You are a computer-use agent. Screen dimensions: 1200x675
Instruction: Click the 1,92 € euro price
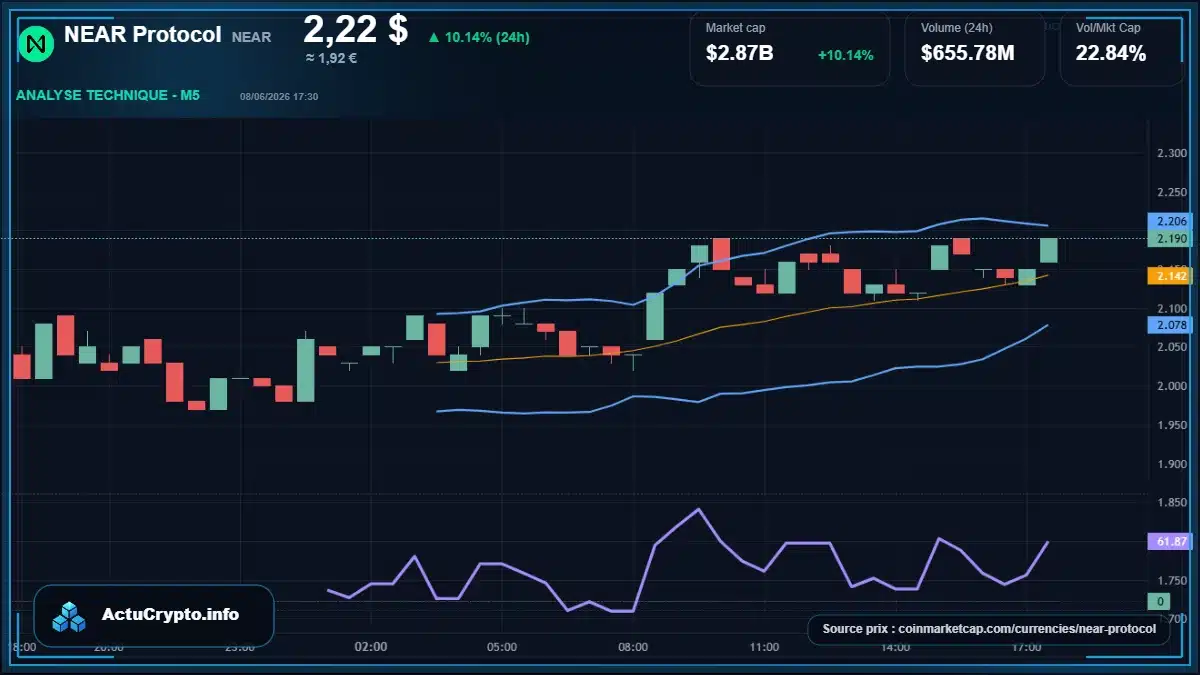pyautogui.click(x=331, y=58)
